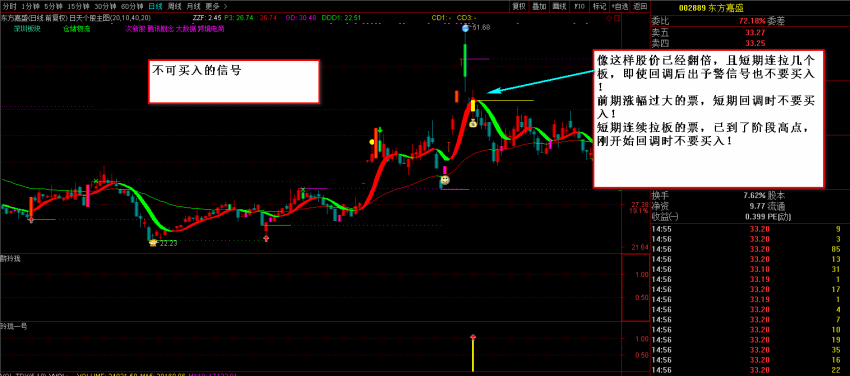Click the smiley face signal marker
The image size is (850, 376).
[x=445, y=179]
